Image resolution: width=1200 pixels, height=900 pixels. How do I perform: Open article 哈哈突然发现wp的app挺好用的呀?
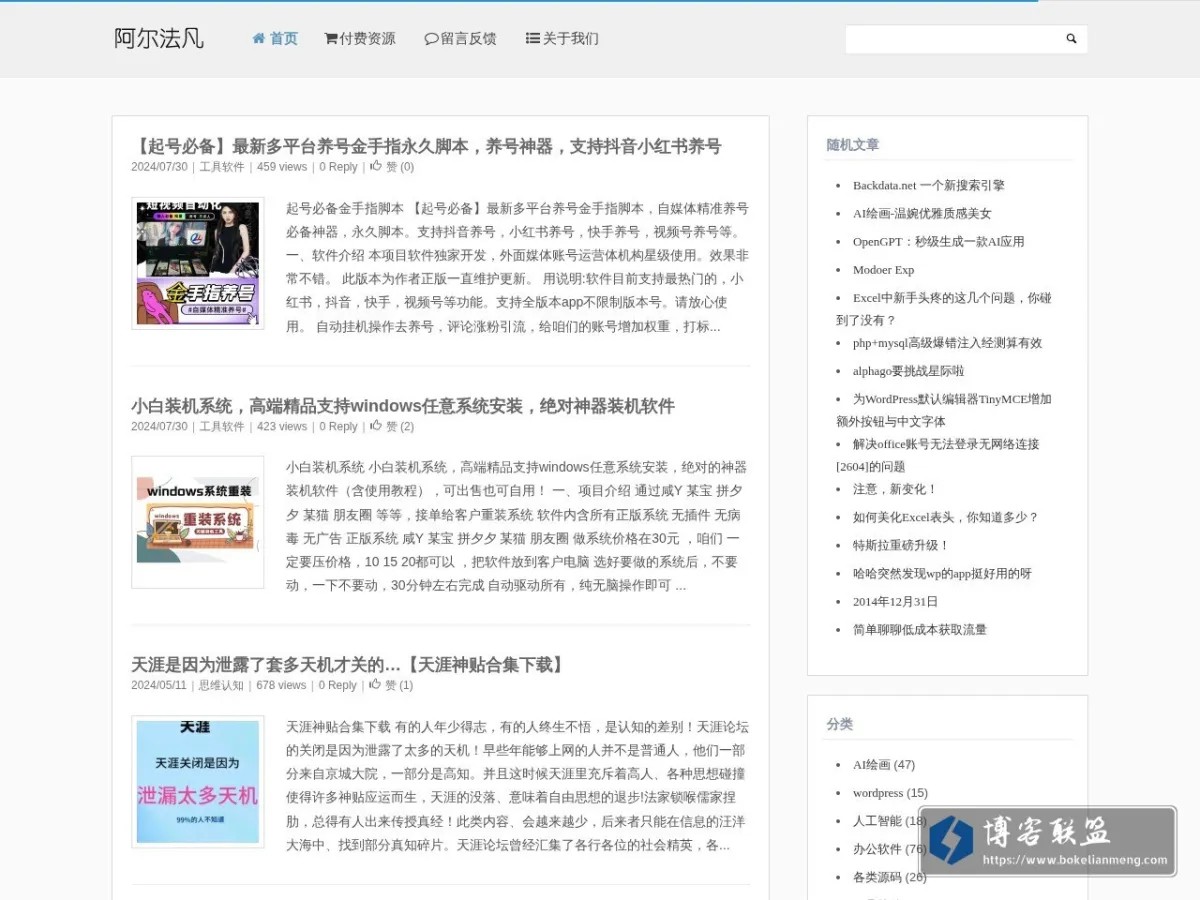[942, 573]
